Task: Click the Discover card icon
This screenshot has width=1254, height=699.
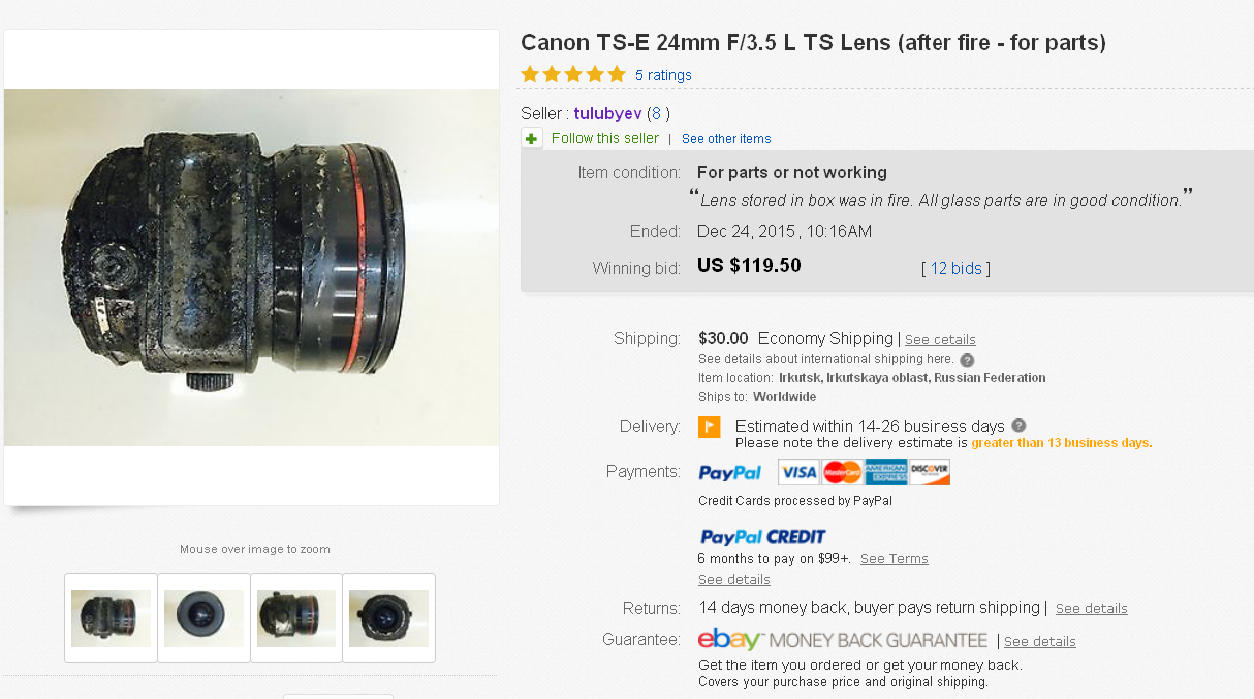Action: 929,472
